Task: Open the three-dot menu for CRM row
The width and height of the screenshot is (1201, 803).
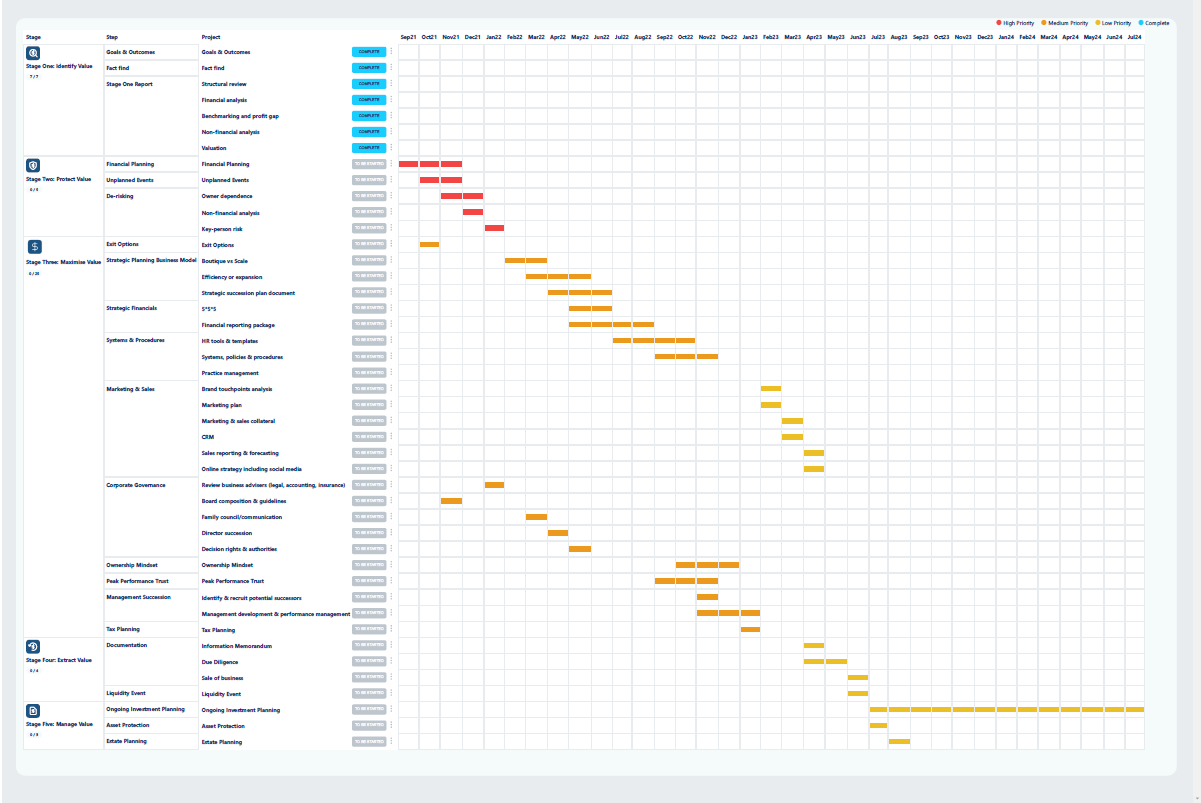Action: (x=391, y=437)
